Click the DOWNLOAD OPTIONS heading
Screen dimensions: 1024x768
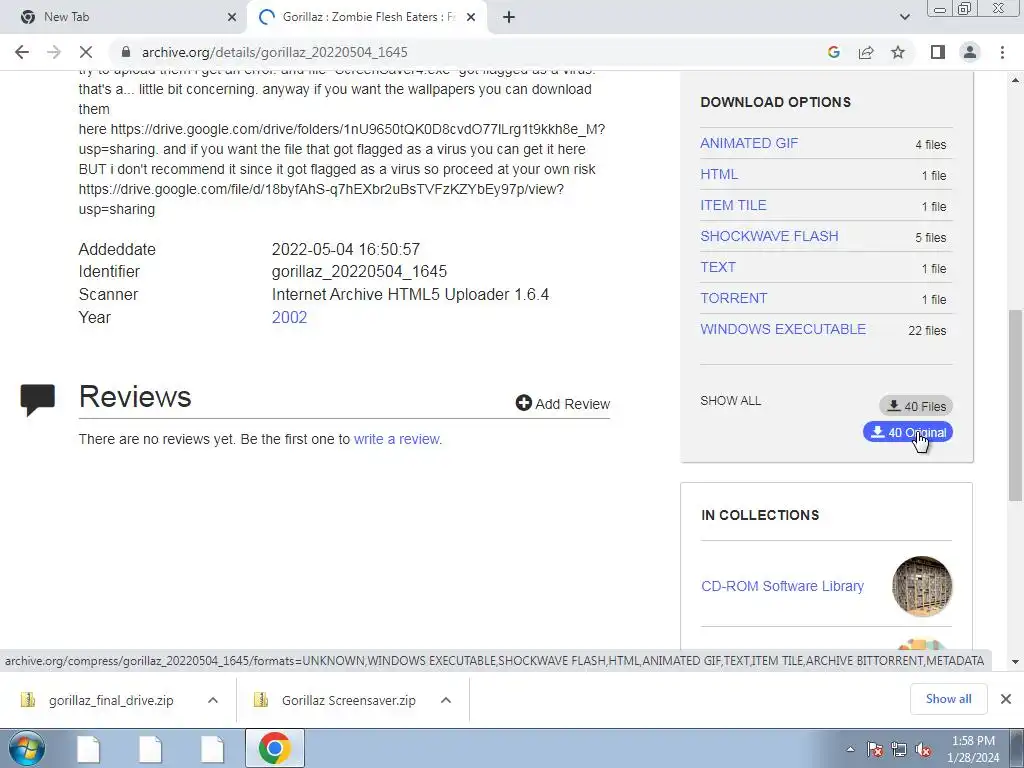(776, 102)
